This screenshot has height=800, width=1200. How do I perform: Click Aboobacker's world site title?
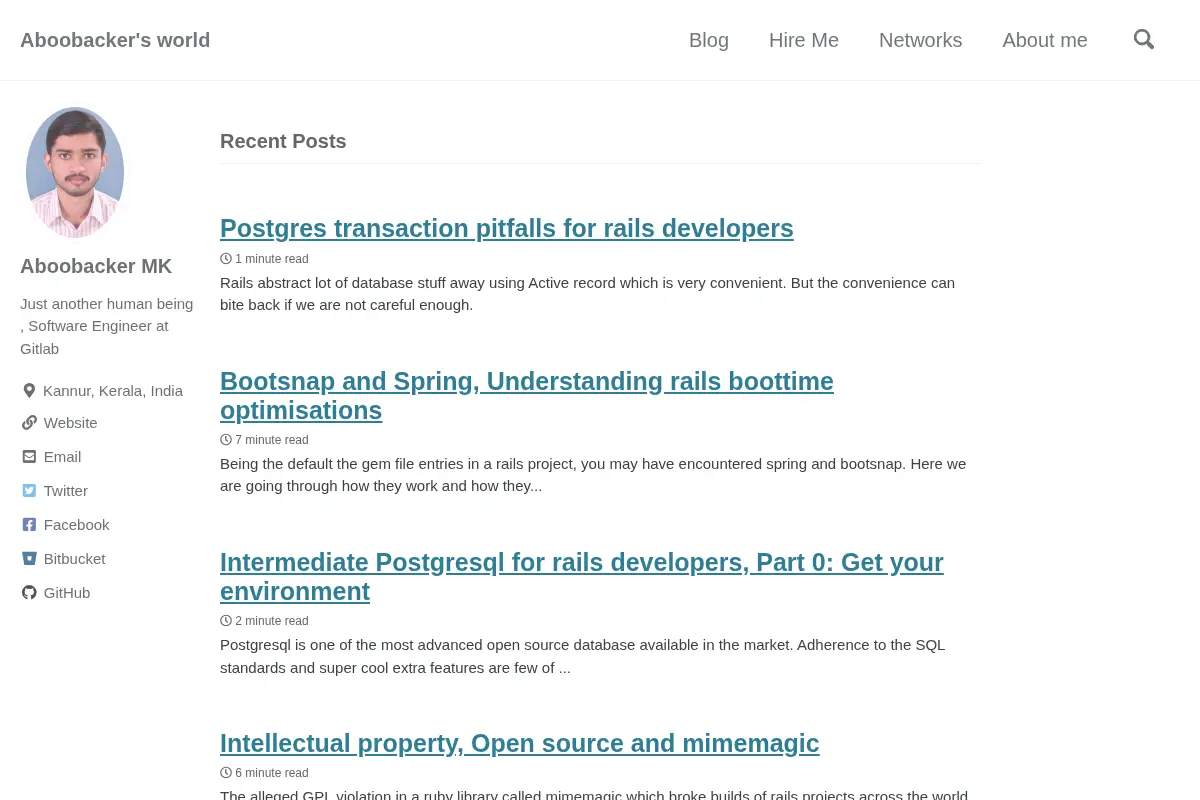coord(115,40)
